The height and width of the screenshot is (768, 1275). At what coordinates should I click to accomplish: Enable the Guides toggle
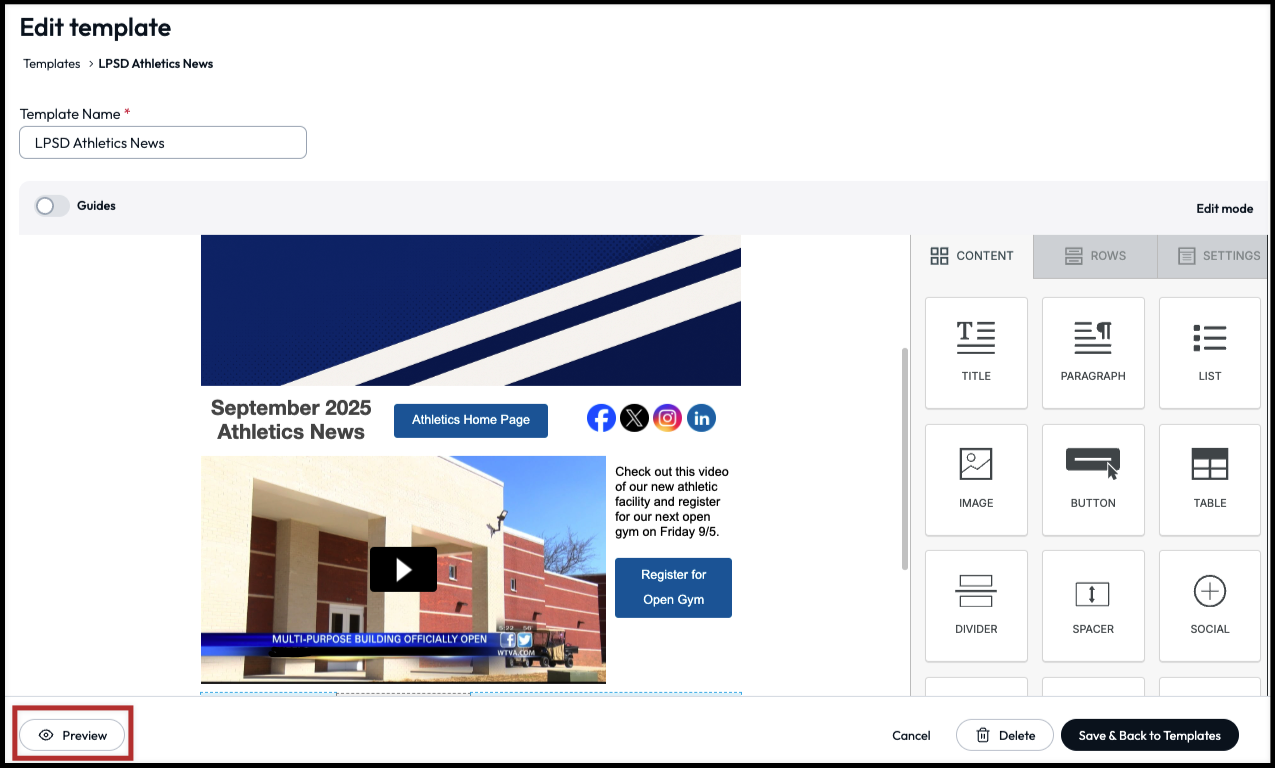tap(52, 206)
